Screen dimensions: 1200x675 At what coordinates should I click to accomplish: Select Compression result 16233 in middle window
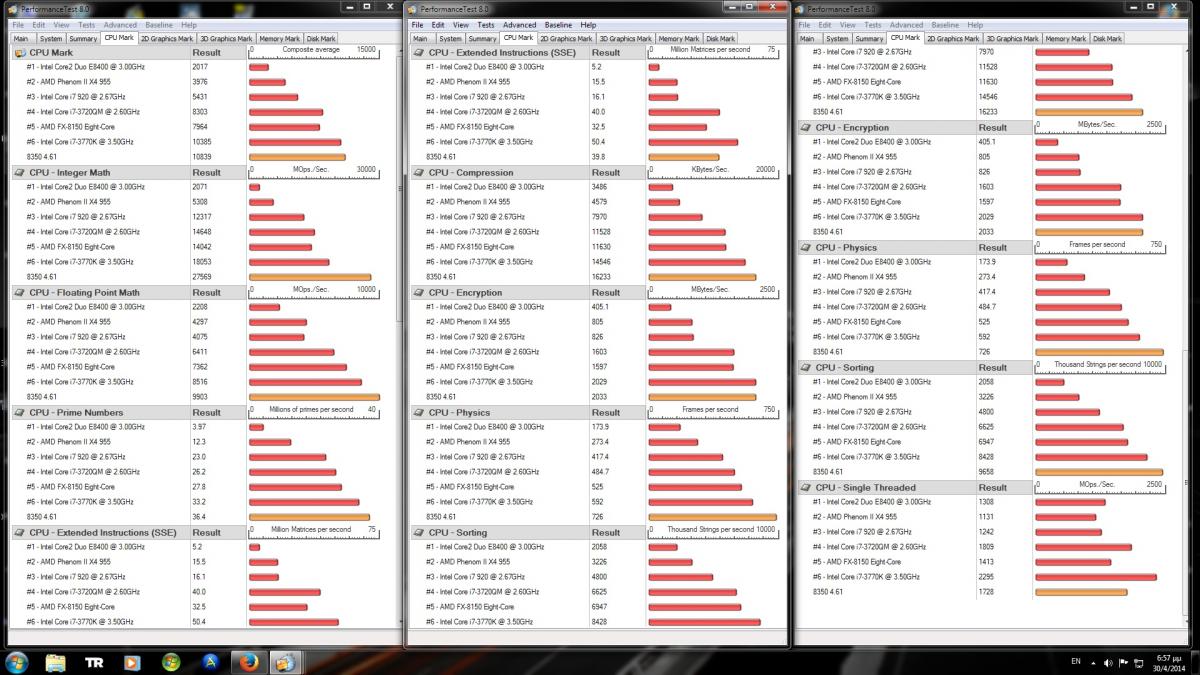click(x=601, y=277)
